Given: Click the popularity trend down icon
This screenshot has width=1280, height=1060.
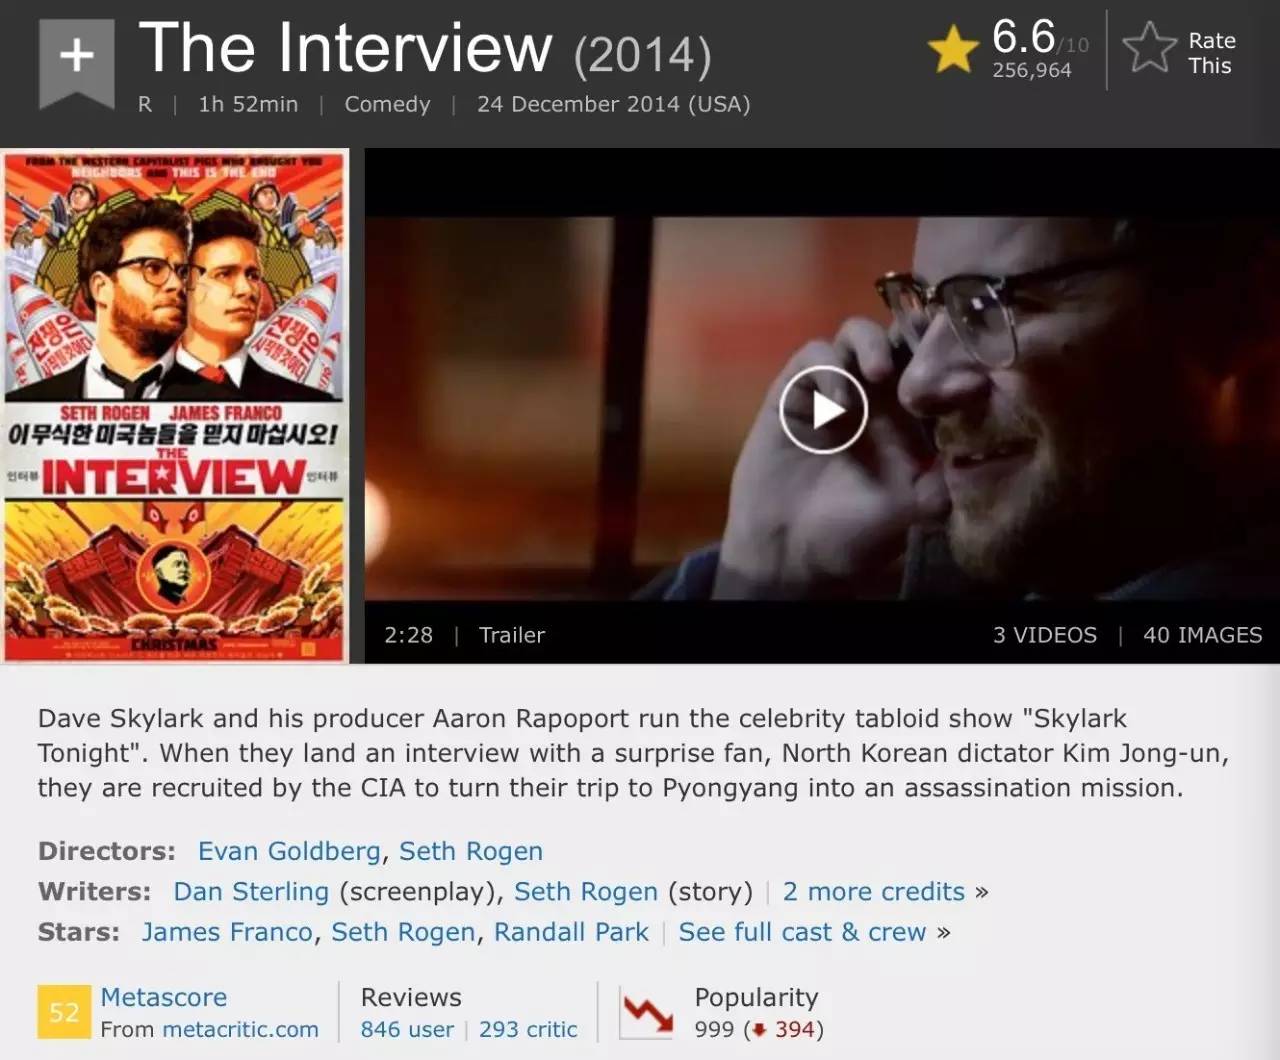Looking at the screenshot, I should coord(647,1013).
